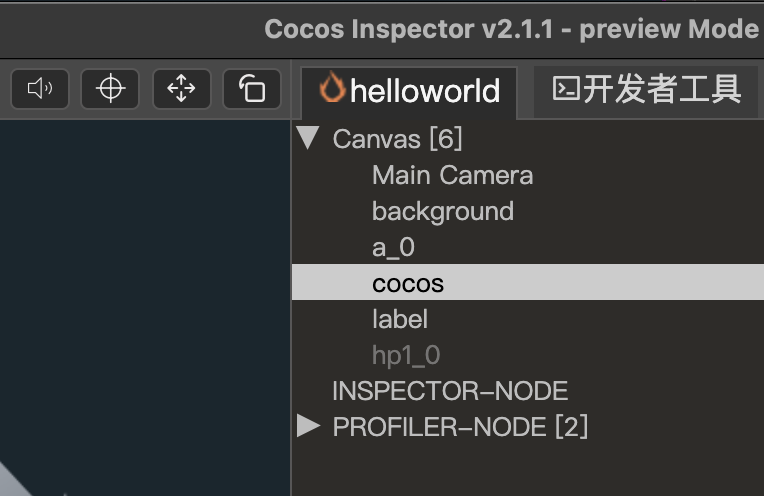Collapse the Canvas node triangle
764x496 pixels.
coord(308,138)
